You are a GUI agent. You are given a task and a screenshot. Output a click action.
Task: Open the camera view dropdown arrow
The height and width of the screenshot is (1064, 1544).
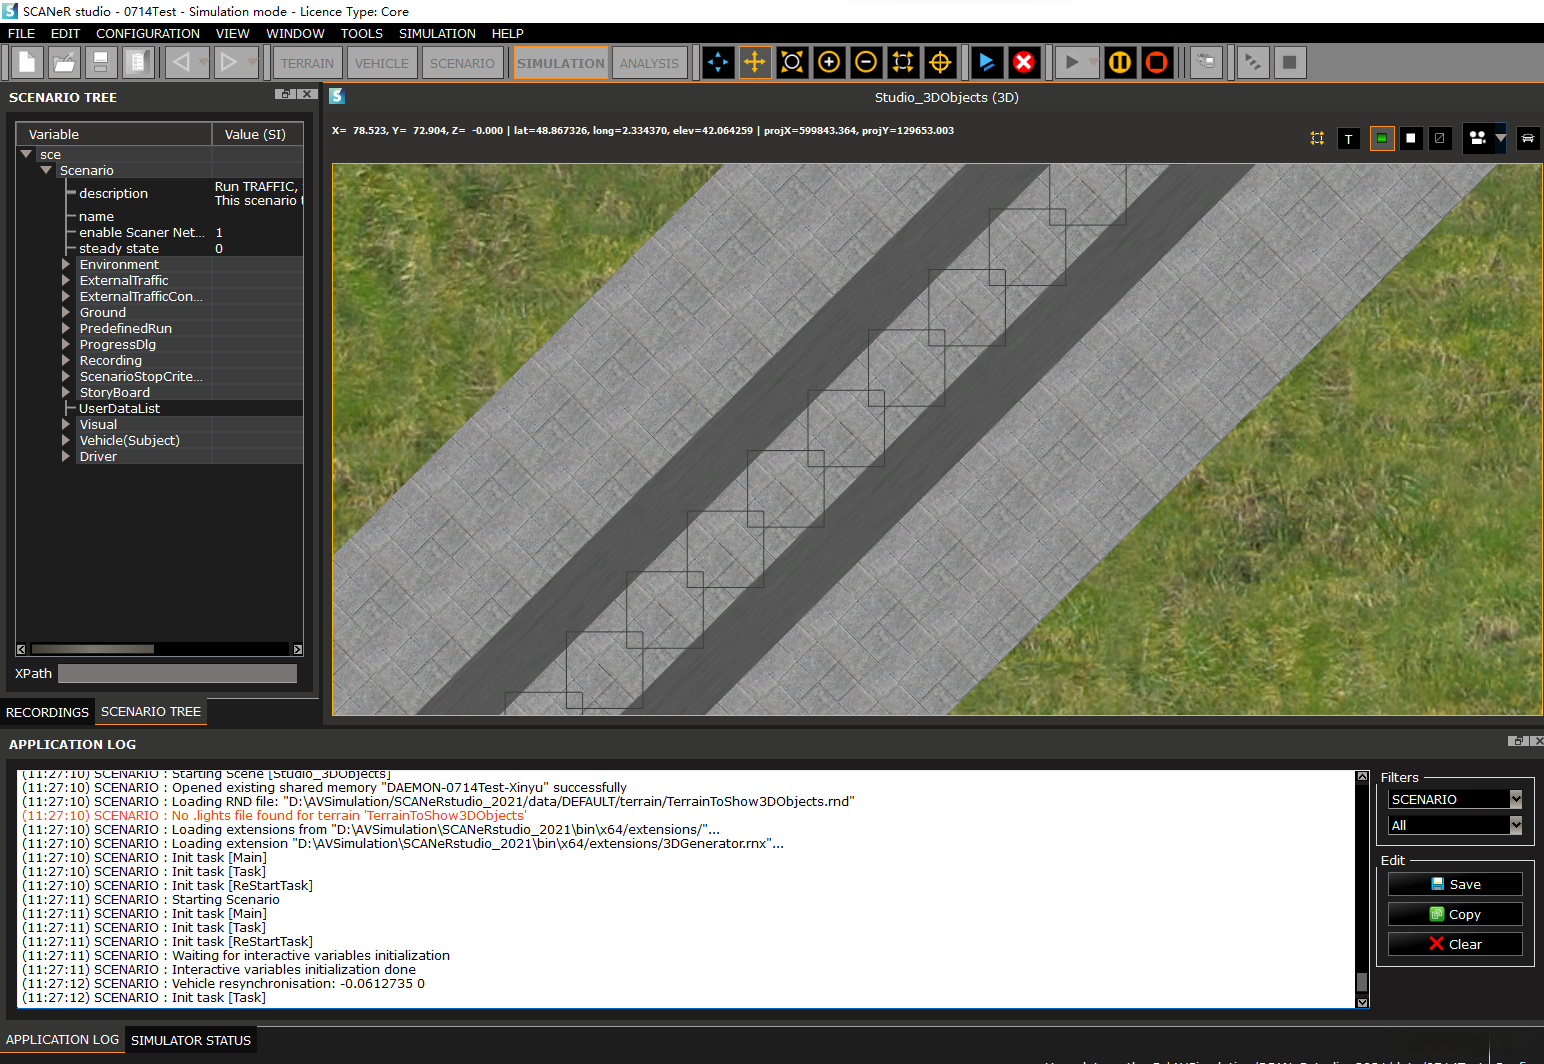(x=1500, y=139)
